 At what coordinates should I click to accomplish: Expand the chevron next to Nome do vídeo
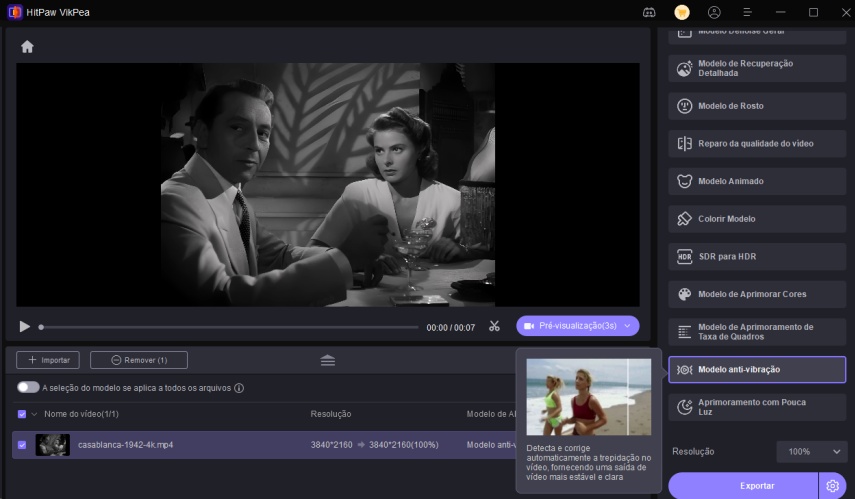click(34, 414)
